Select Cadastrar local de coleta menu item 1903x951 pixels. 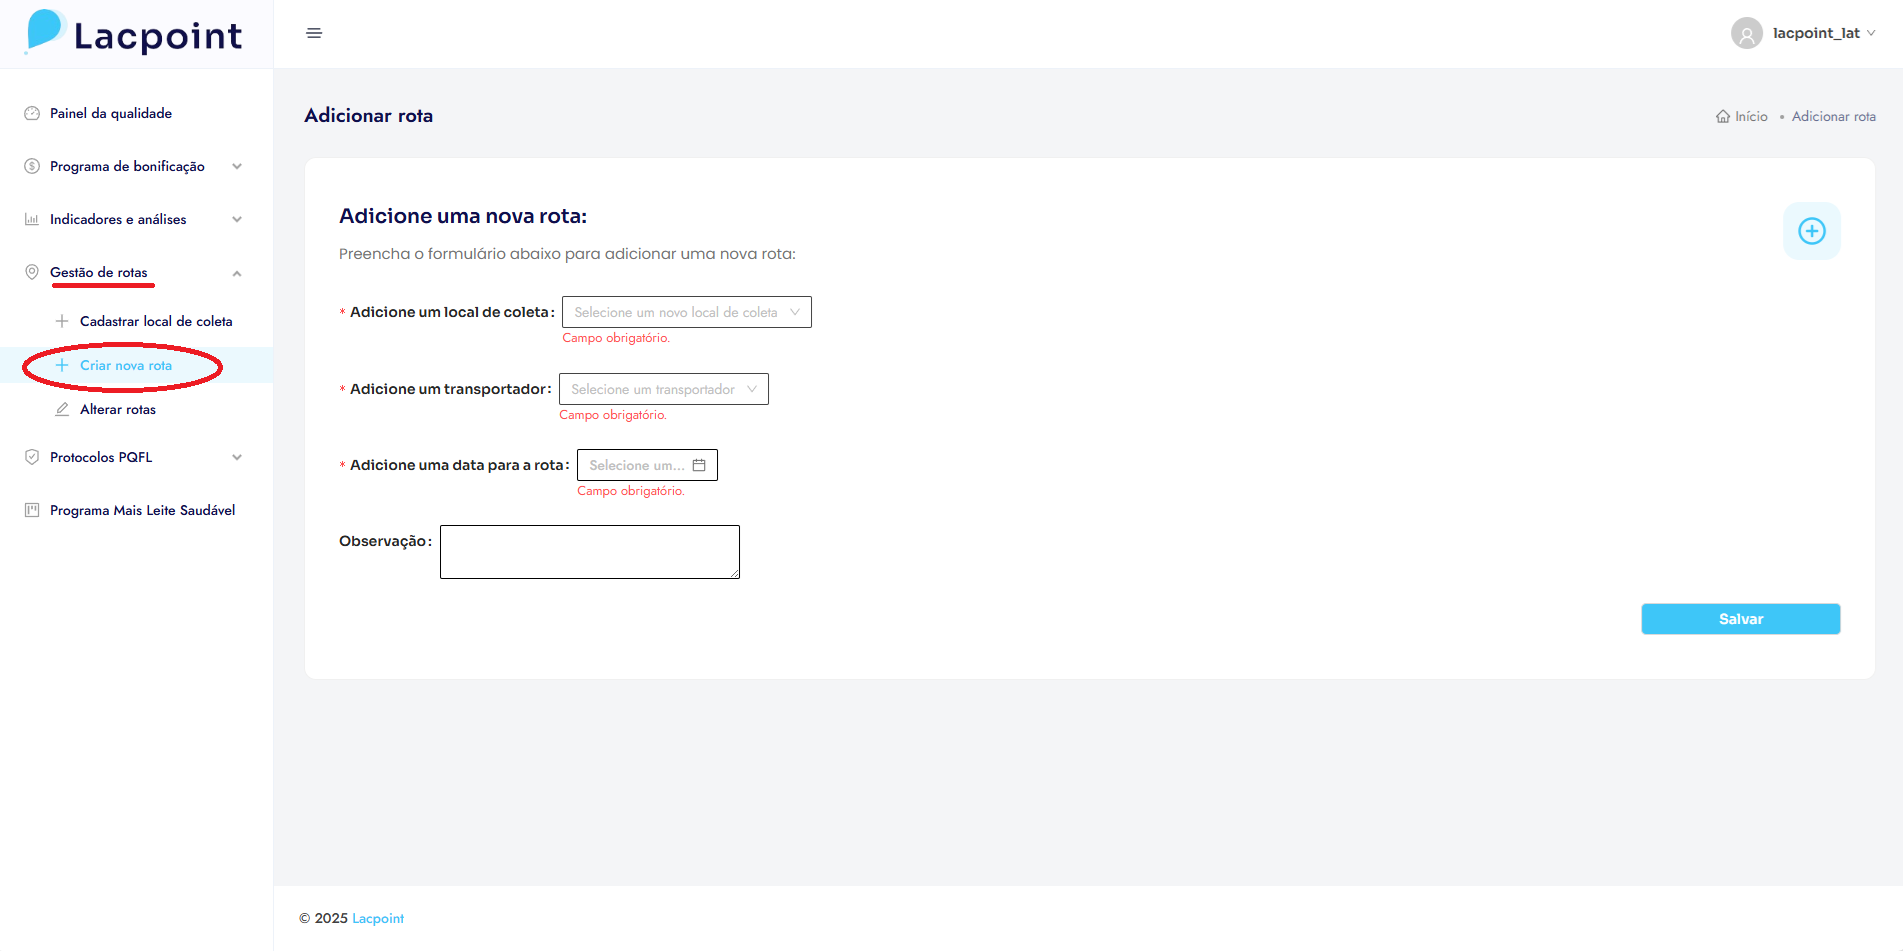click(155, 321)
